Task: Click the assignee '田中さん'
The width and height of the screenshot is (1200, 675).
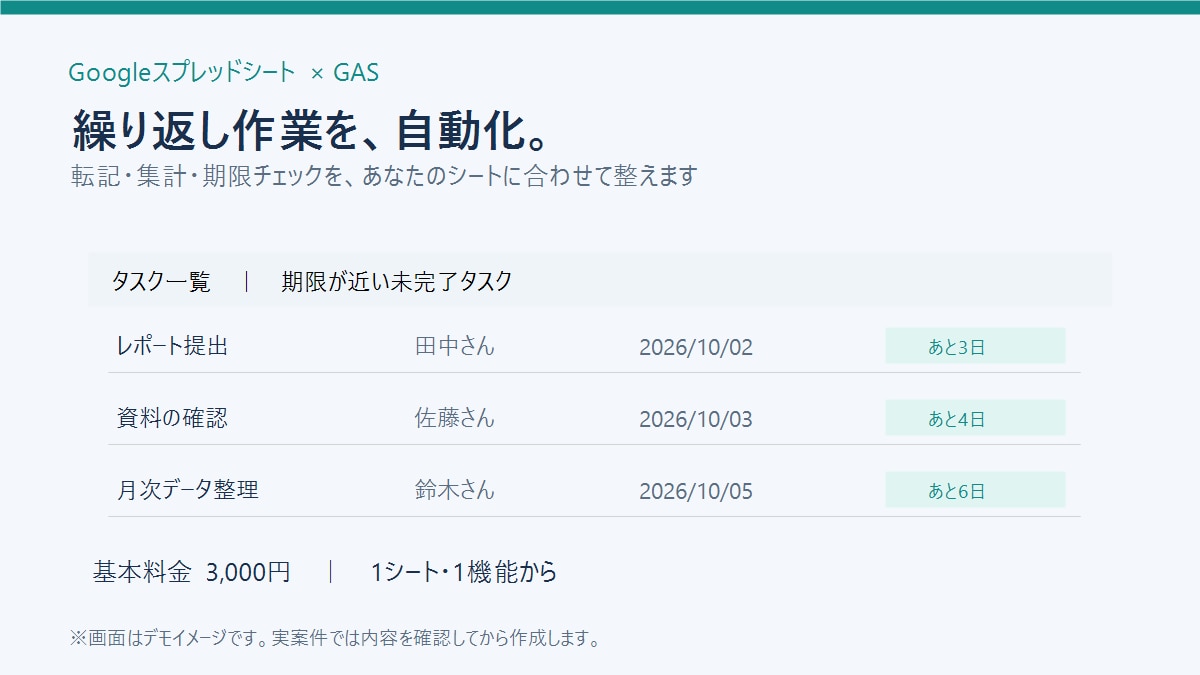Action: (x=455, y=347)
